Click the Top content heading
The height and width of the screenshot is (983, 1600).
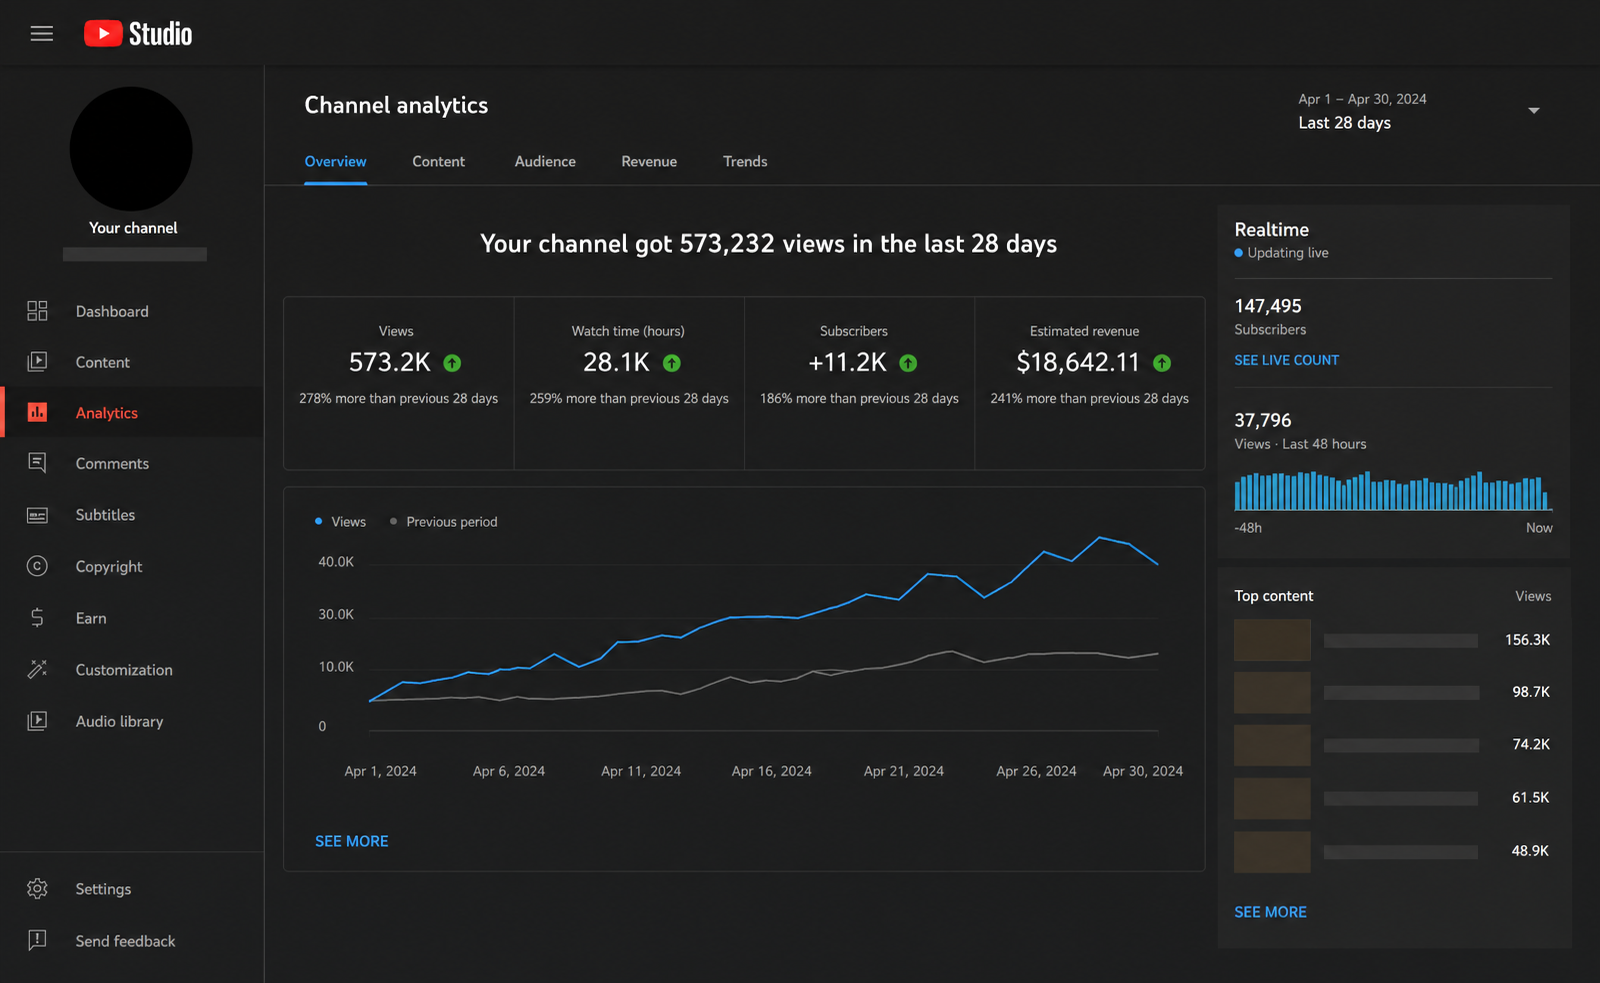pos(1273,596)
